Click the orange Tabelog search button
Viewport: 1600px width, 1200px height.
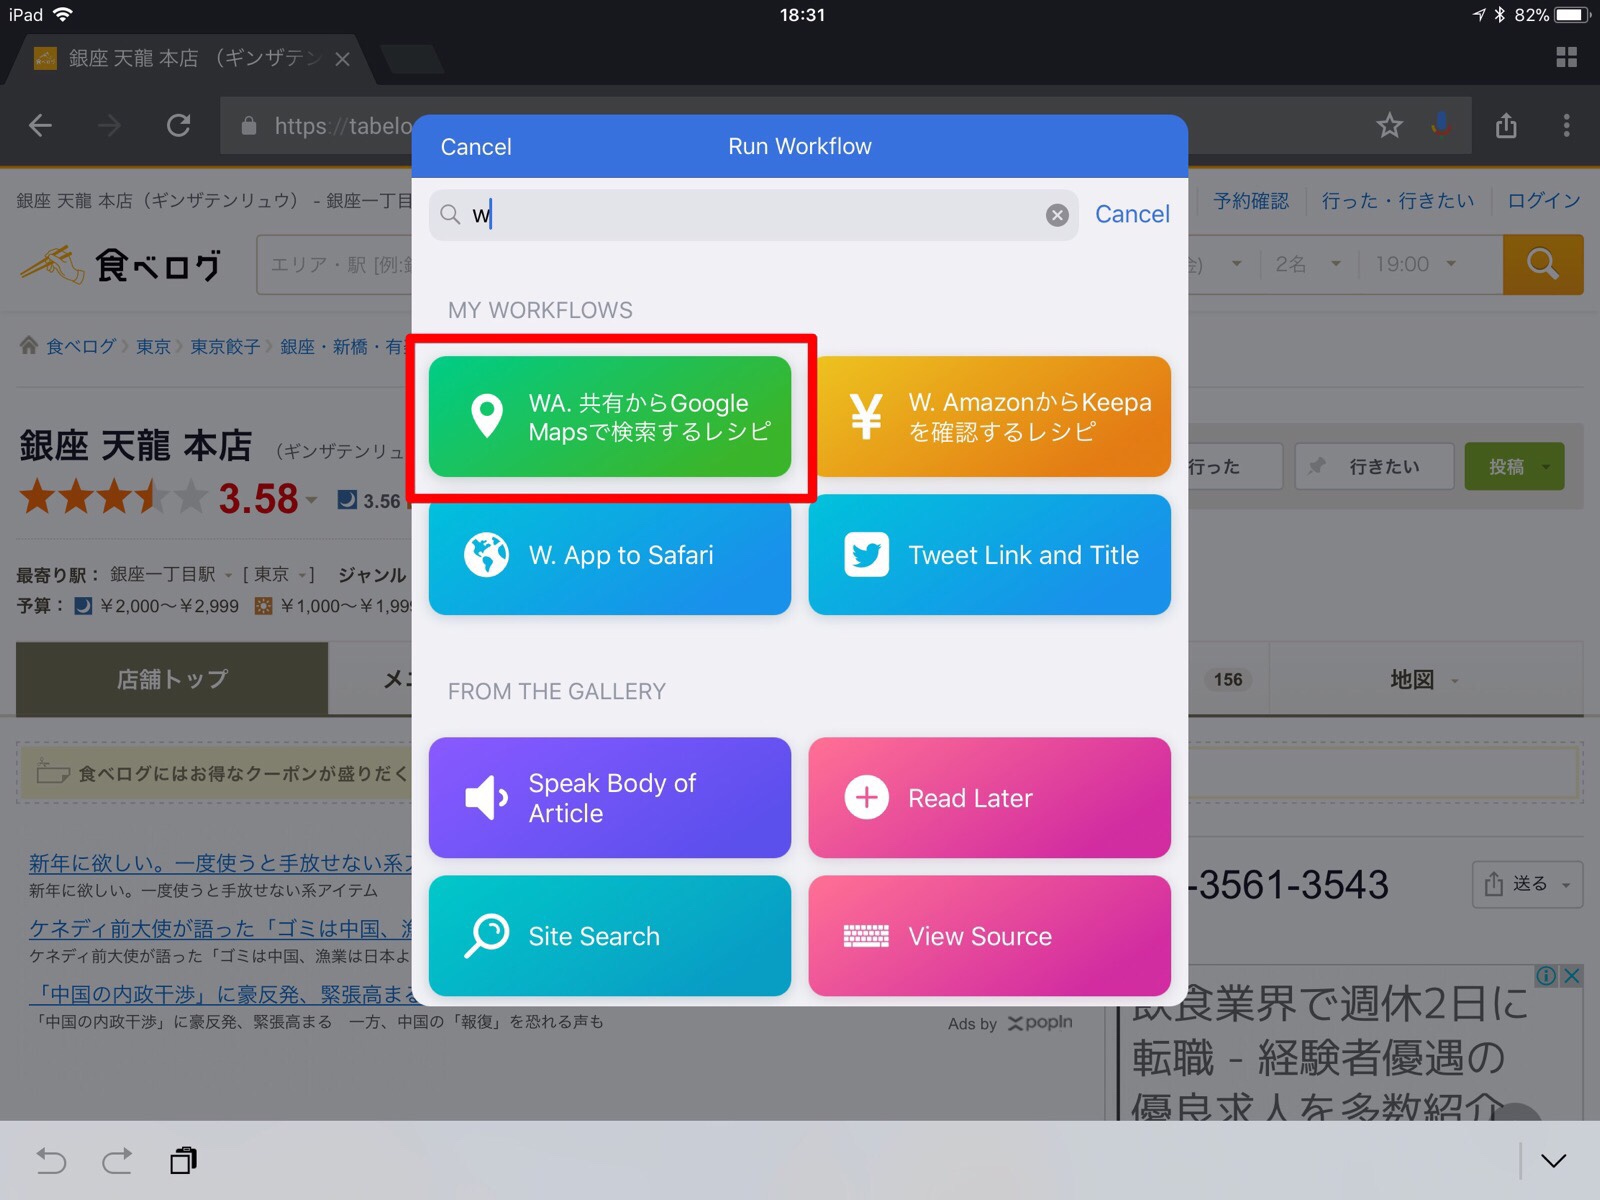1542,264
